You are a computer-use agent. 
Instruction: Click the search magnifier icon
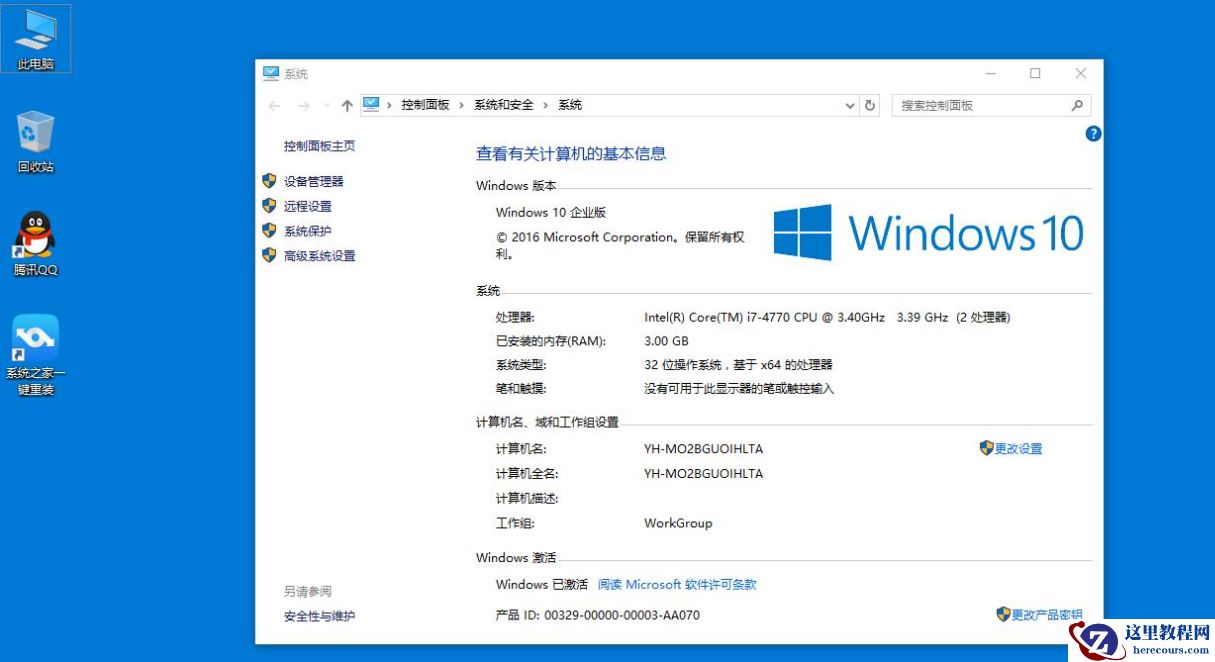click(1077, 105)
